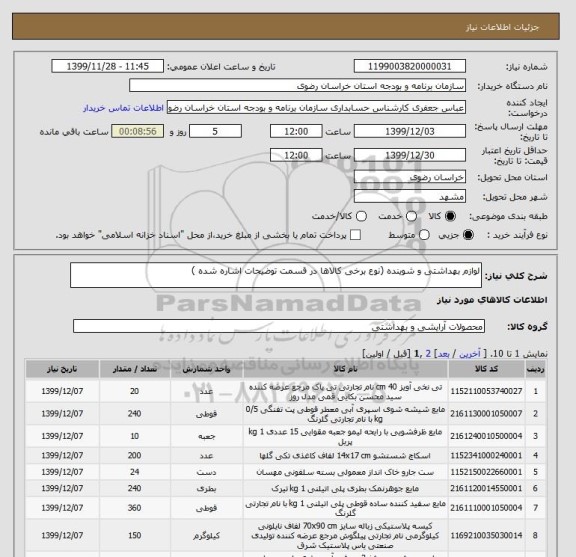Click product code 1169210035030014
Viewport: 576px width, 557px height.
pyautogui.click(x=486, y=536)
